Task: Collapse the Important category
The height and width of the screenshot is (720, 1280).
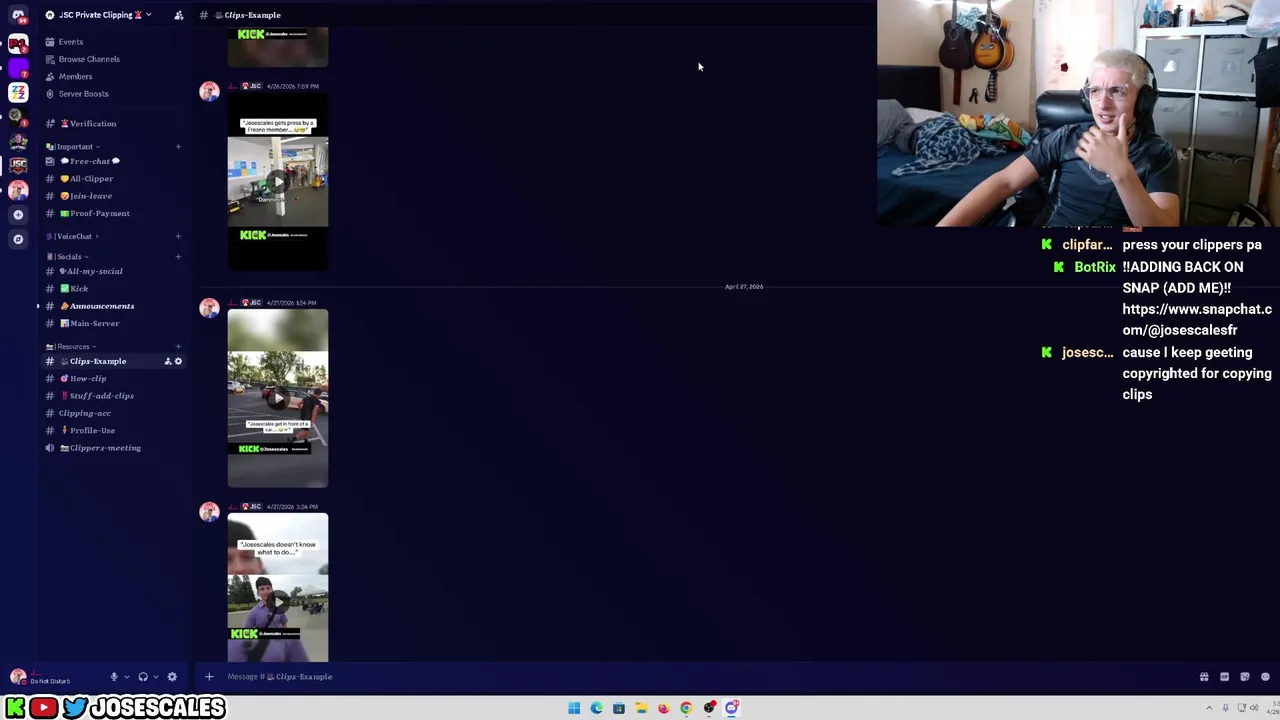Action: [72, 147]
